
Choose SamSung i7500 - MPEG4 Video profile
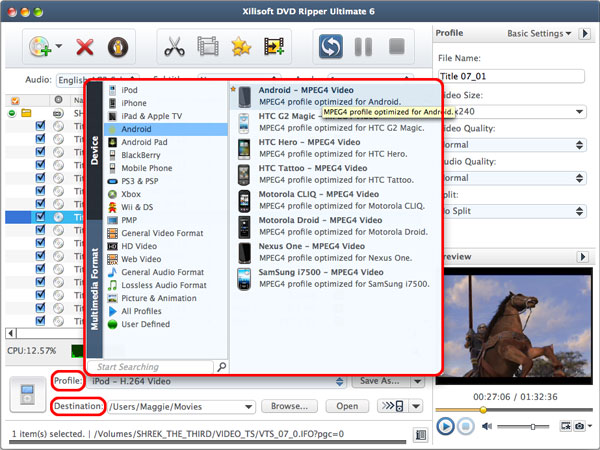335,278
